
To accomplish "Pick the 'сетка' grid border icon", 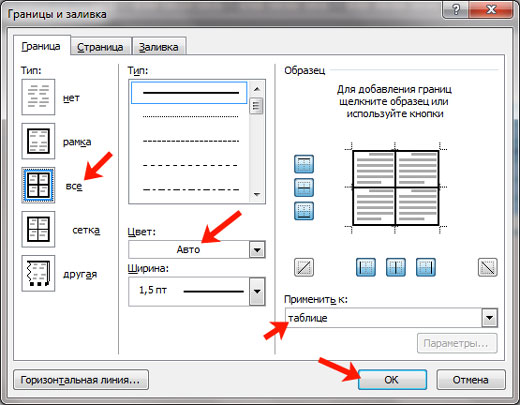I will pos(38,229).
